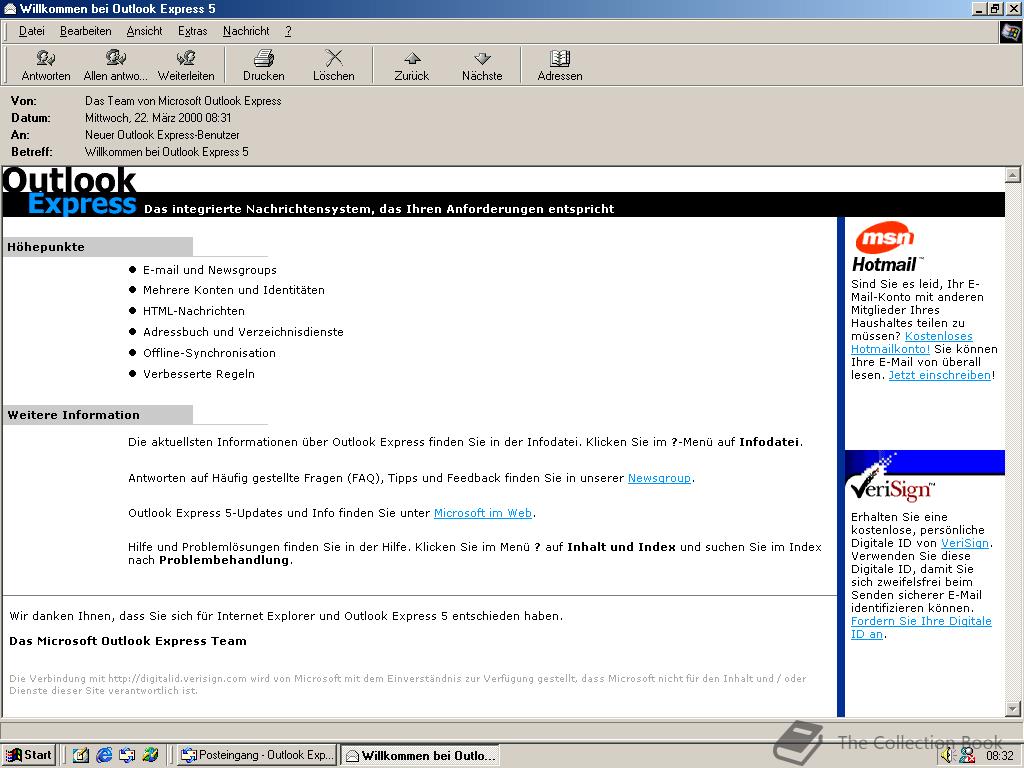Click the Windows Start button
The image size is (1024, 768).
pyautogui.click(x=28, y=755)
